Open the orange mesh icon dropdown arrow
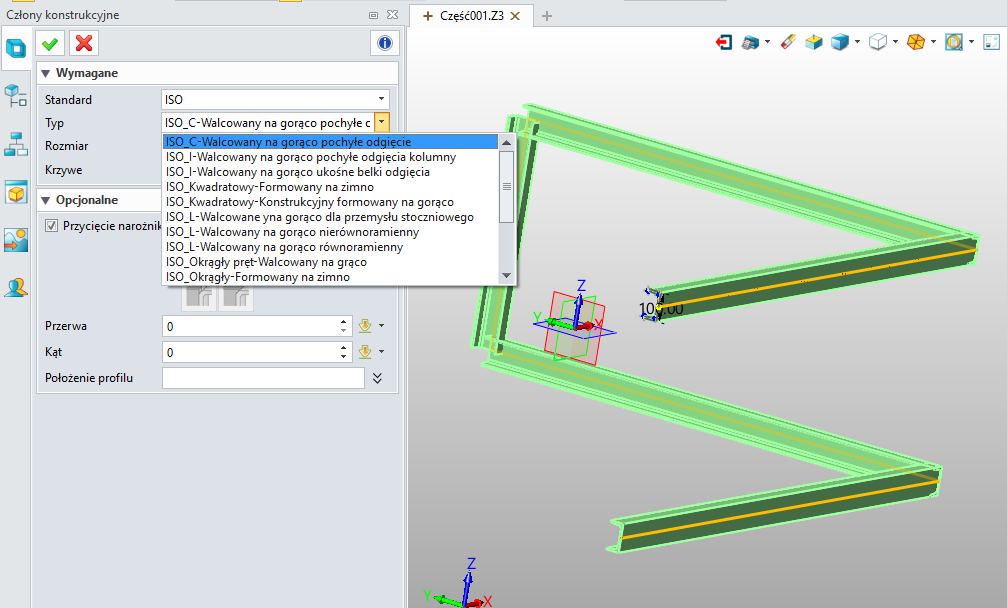Image resolution: width=1007 pixels, height=608 pixels. point(933,42)
